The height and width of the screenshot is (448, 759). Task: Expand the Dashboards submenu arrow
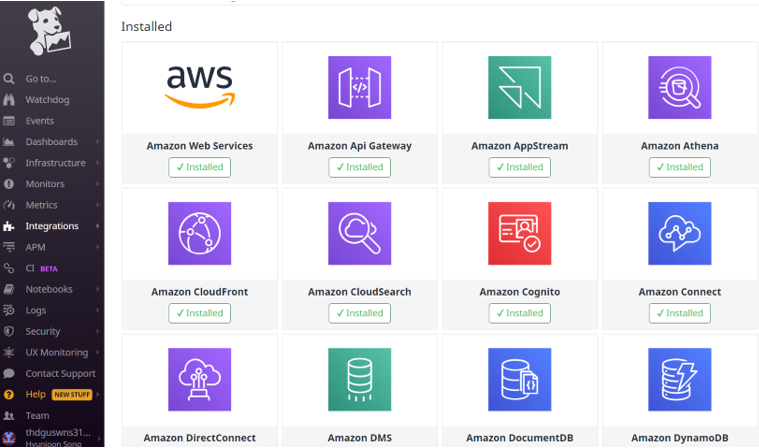coord(98,142)
